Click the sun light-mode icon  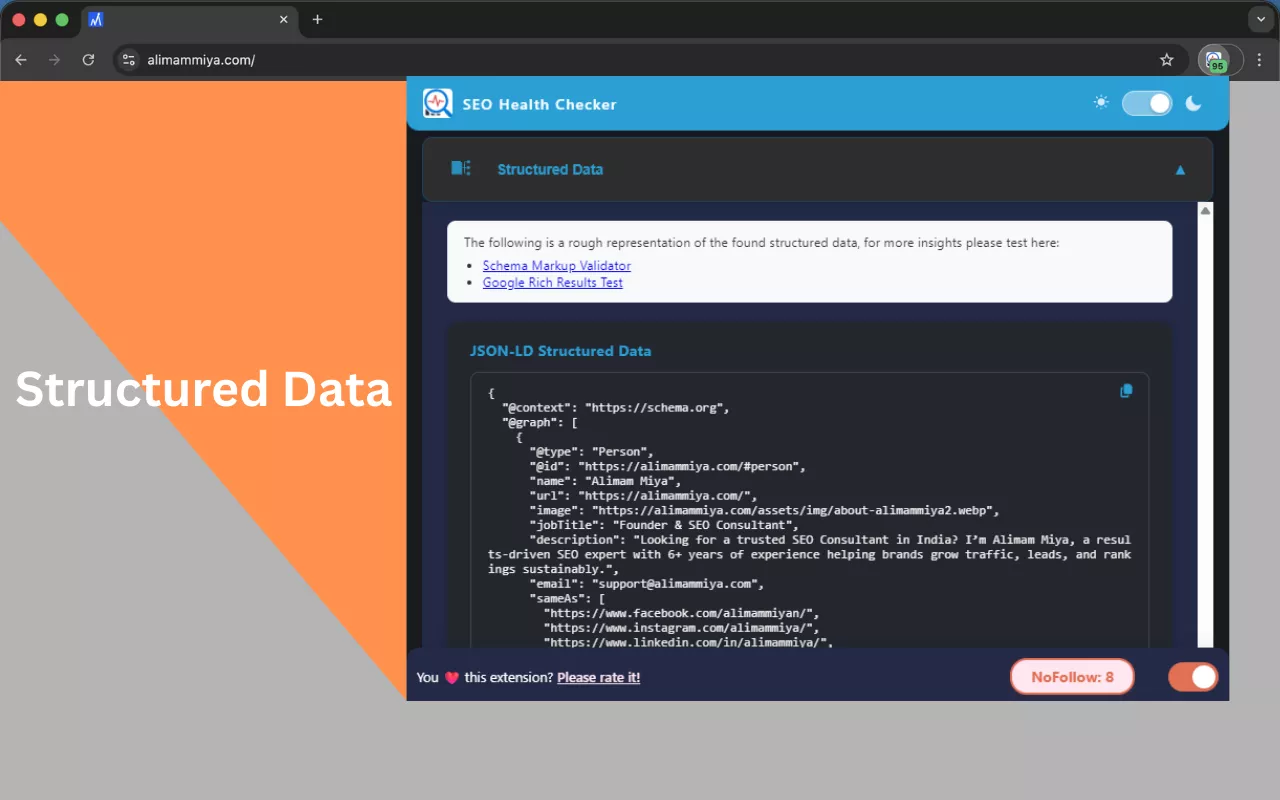pyautogui.click(x=1101, y=103)
